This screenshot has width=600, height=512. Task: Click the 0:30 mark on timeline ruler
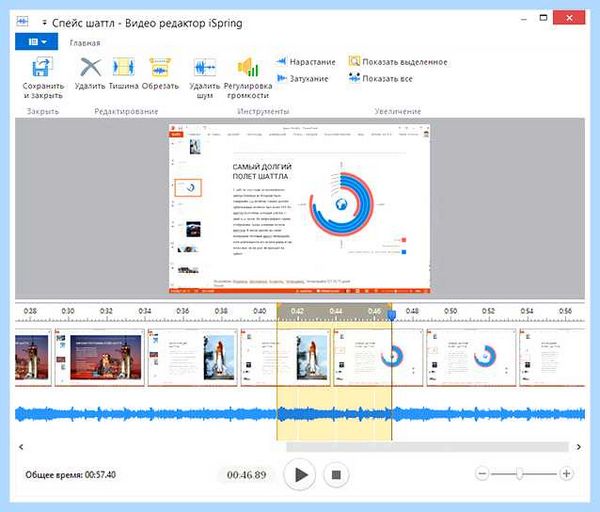tap(68, 311)
